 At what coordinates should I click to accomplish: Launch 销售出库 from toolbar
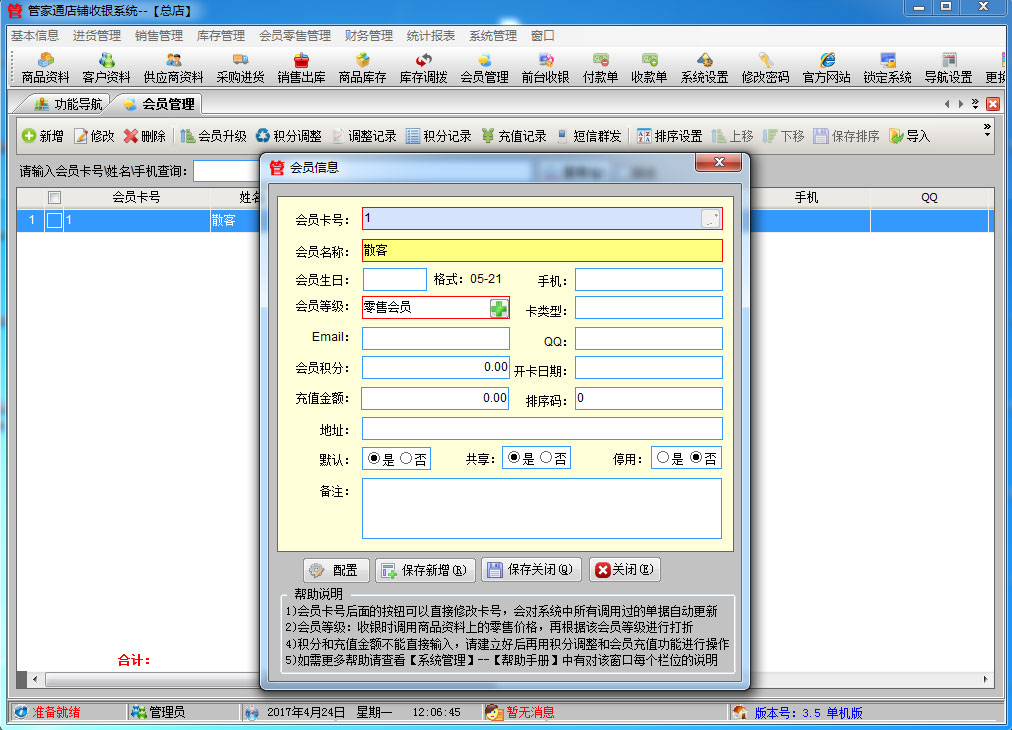[x=301, y=68]
